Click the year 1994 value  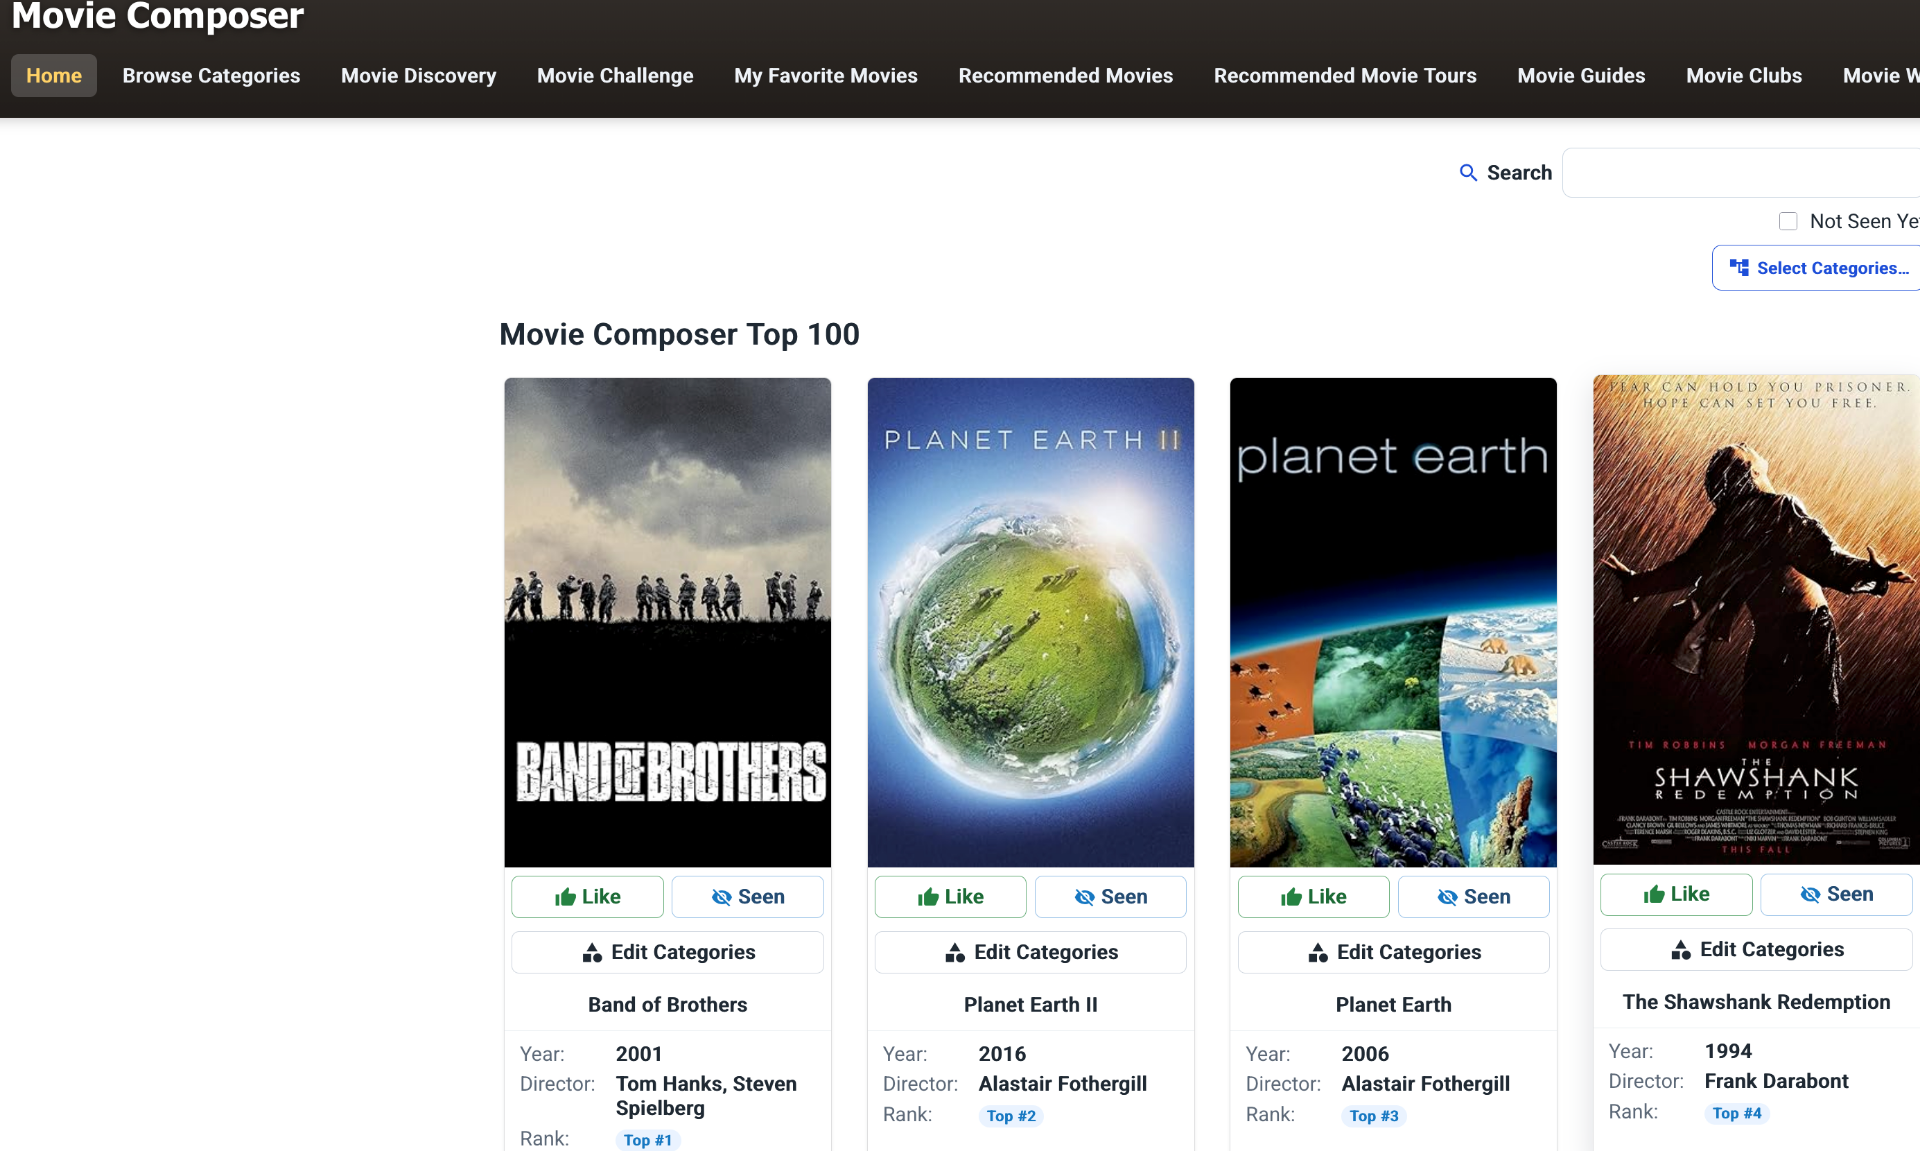click(1728, 1051)
